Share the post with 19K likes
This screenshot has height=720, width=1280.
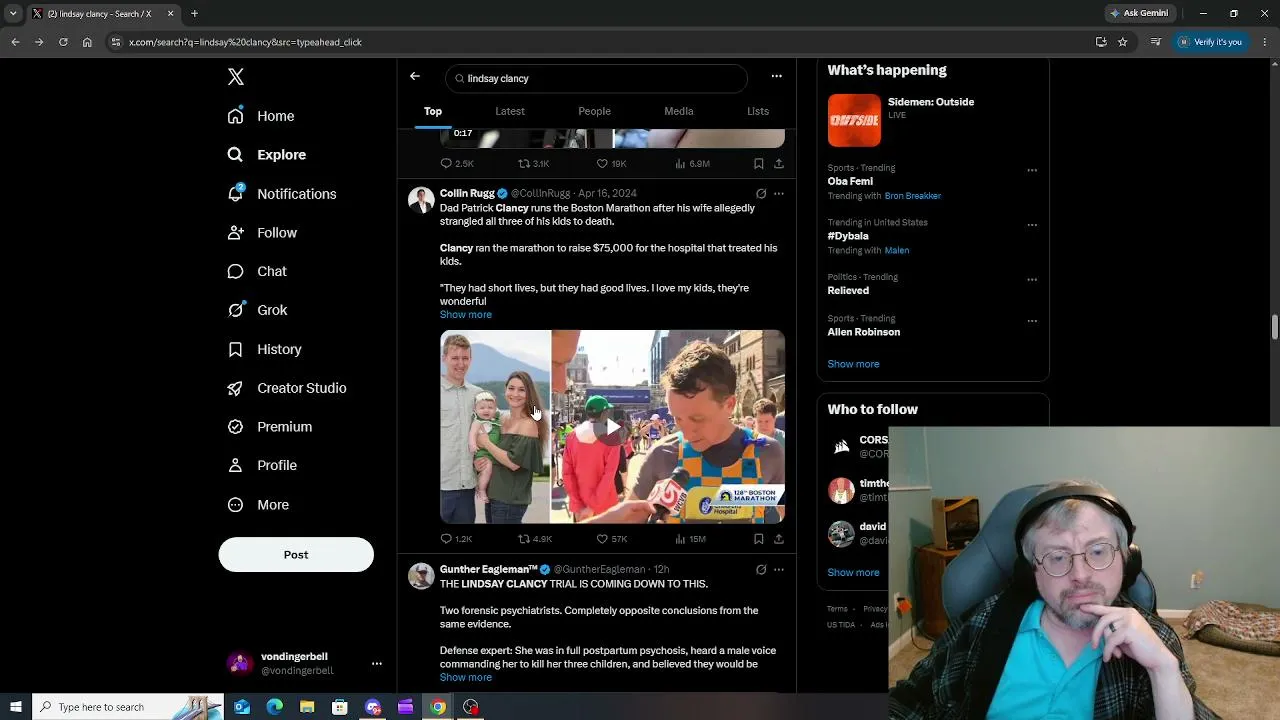click(779, 163)
